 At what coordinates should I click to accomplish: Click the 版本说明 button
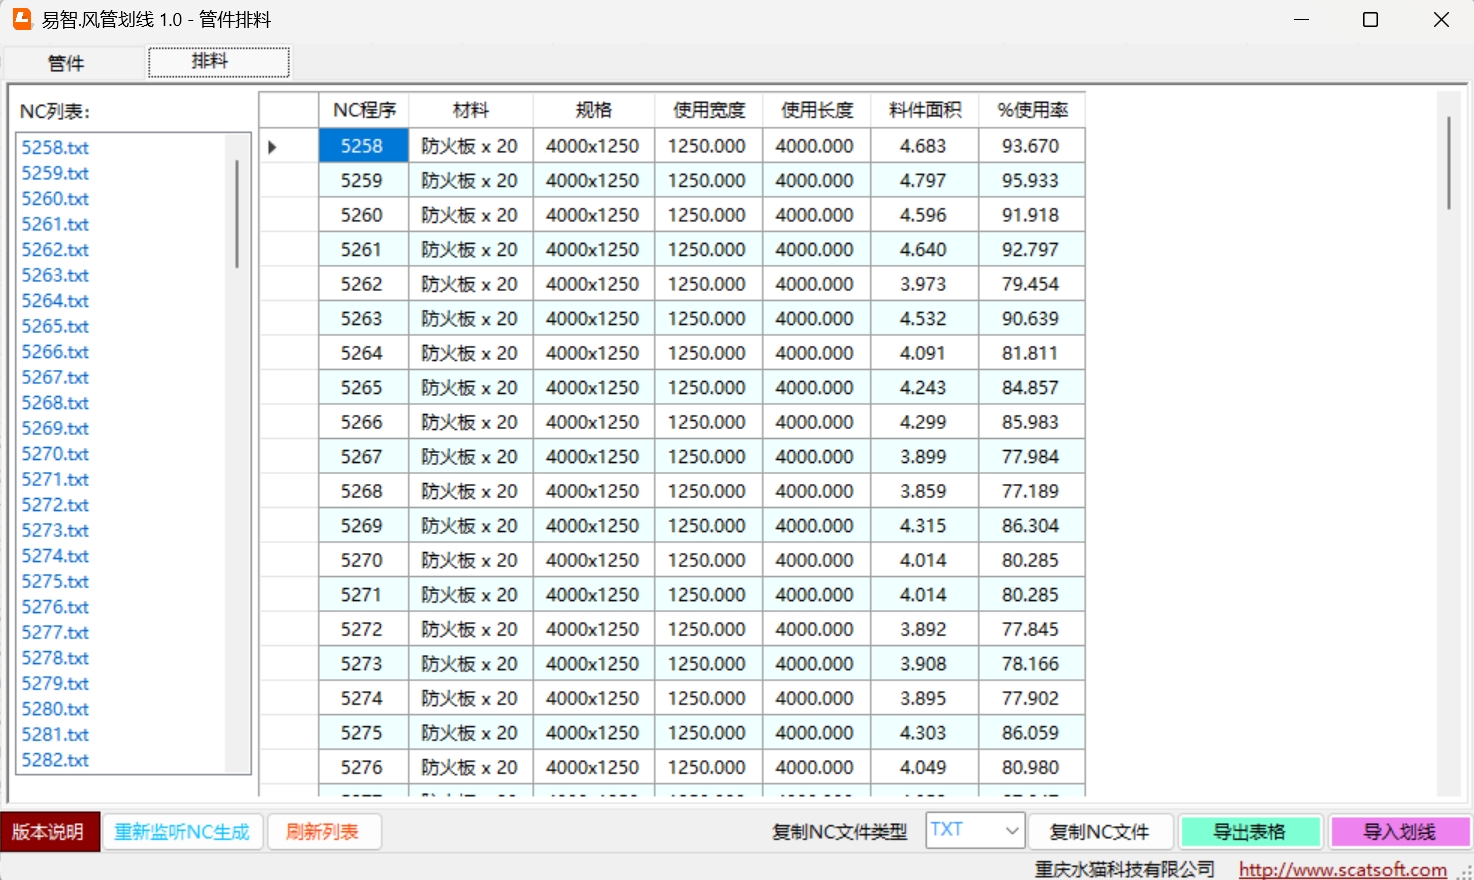[x=49, y=832]
